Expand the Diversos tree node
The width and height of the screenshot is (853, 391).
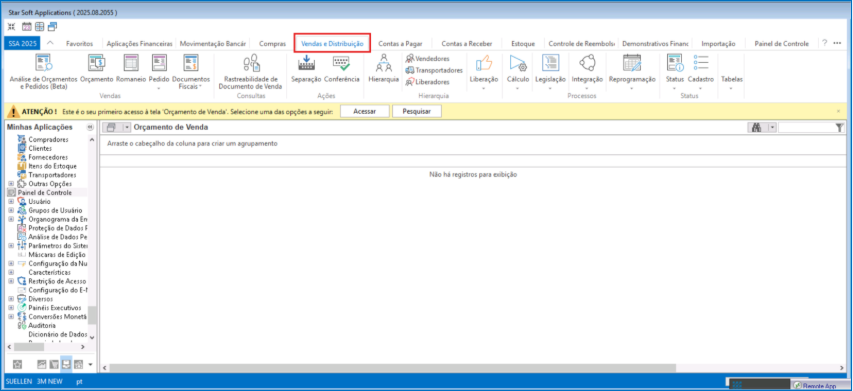click(11, 299)
